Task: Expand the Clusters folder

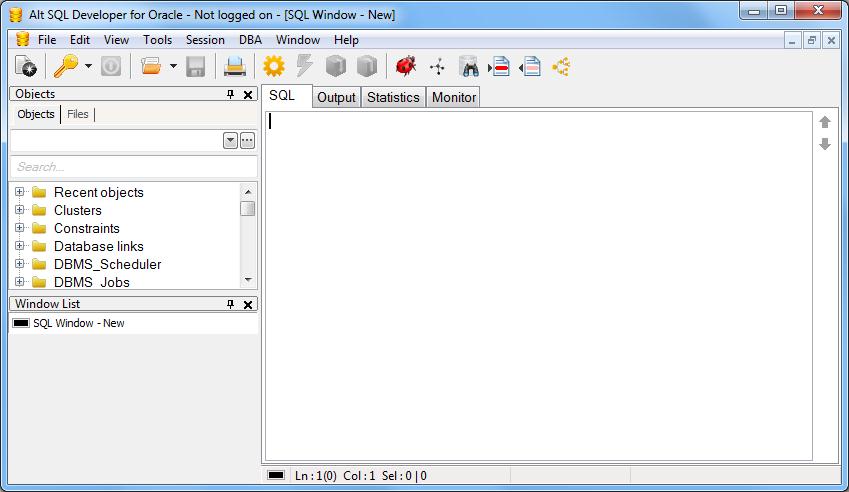Action: (x=19, y=209)
